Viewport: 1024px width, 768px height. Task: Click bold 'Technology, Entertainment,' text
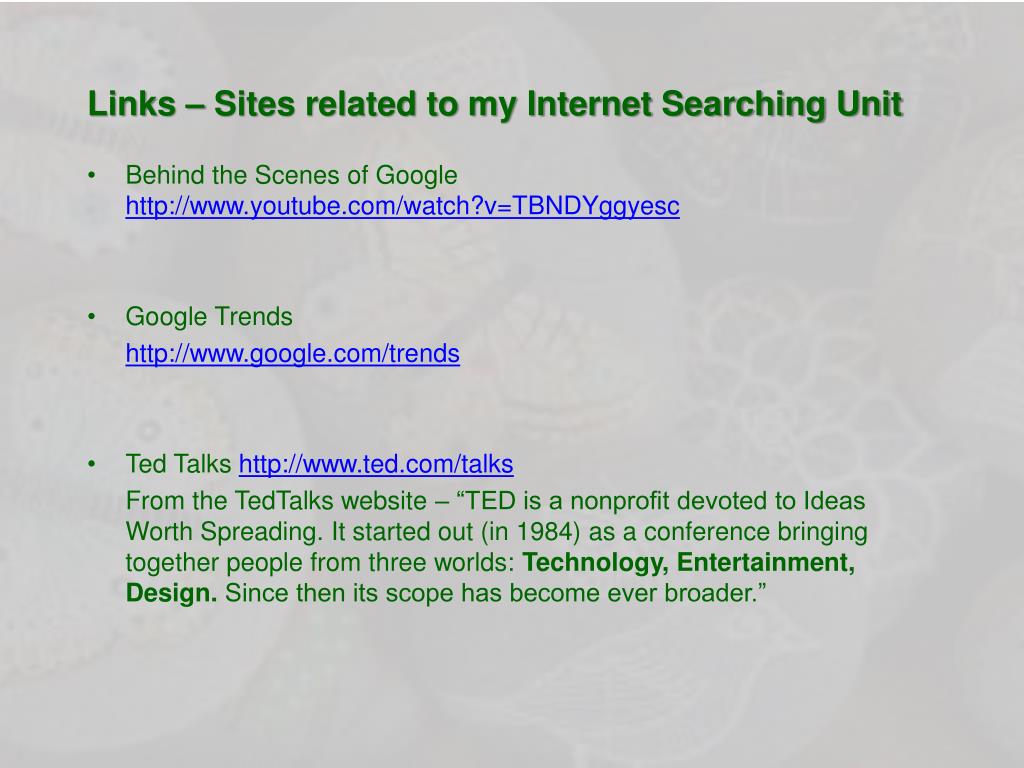click(689, 562)
